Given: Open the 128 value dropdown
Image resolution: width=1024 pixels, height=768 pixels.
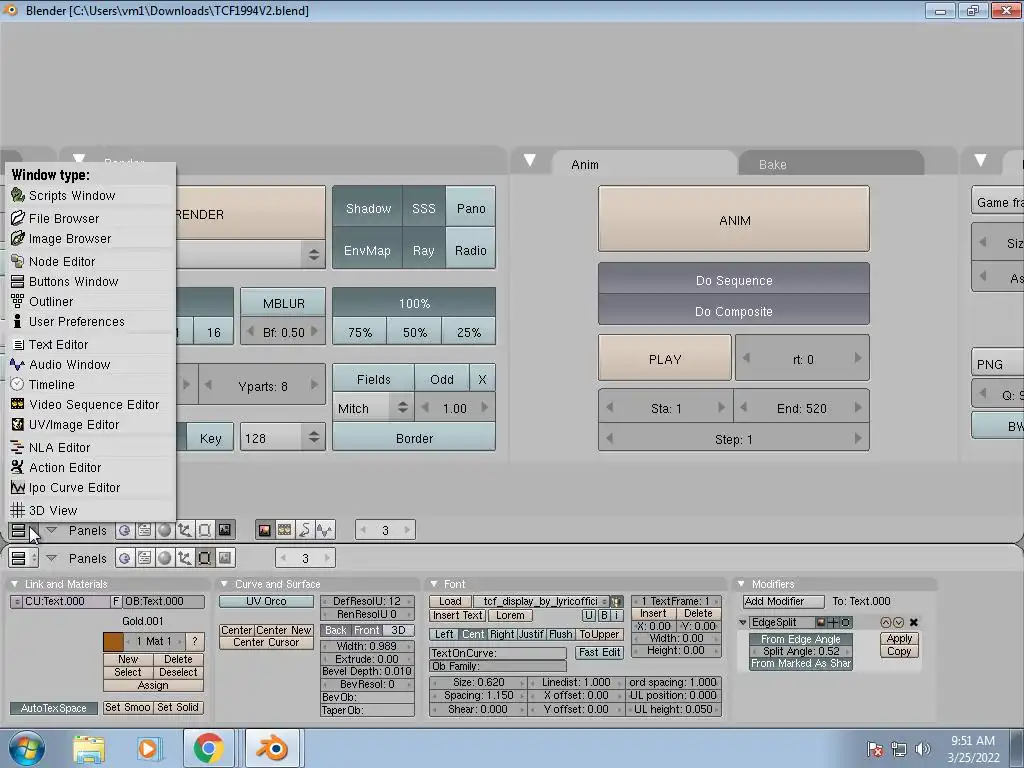Looking at the screenshot, I should pos(283,438).
